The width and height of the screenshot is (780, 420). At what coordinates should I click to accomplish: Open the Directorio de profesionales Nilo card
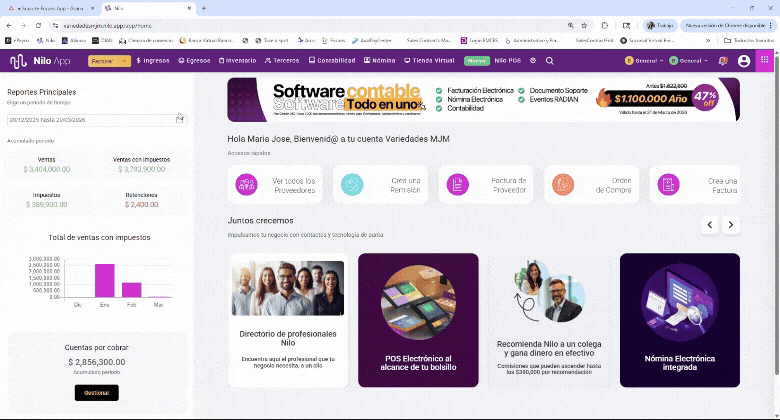(x=288, y=320)
